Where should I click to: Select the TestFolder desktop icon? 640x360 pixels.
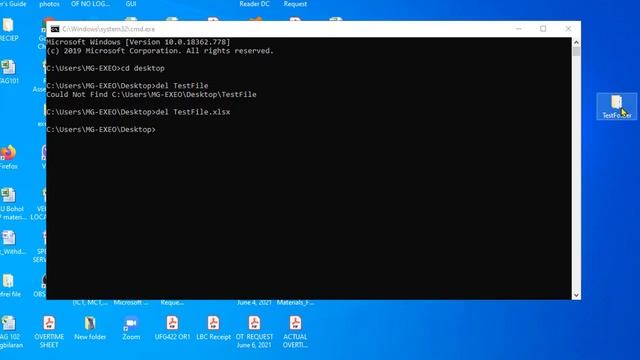(x=616, y=107)
